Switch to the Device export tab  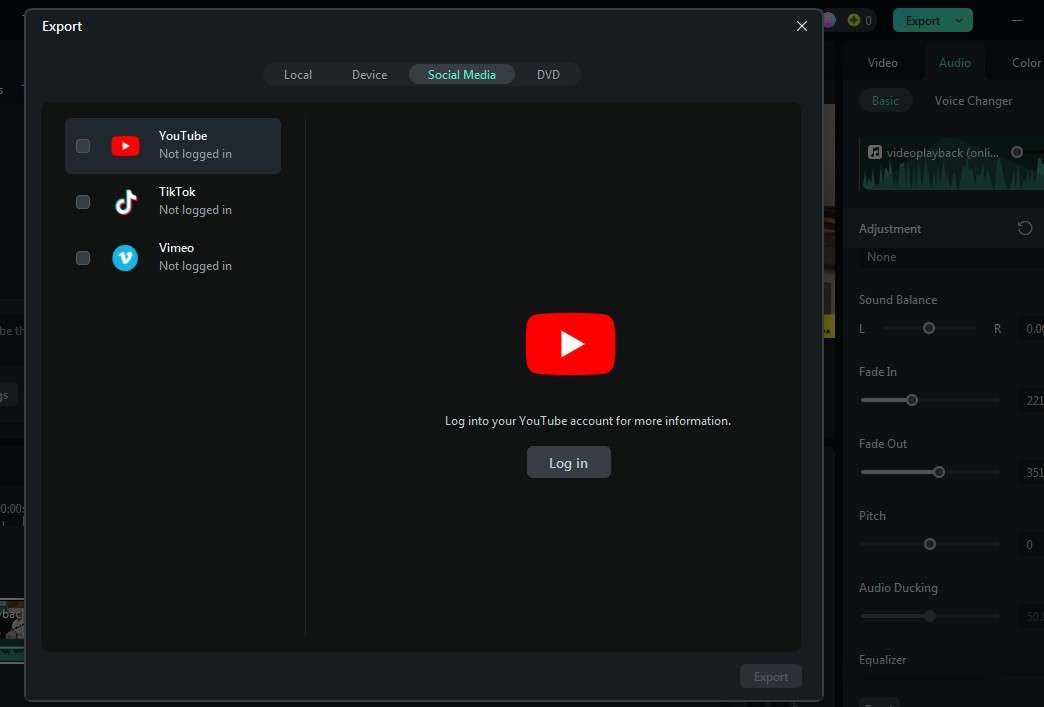(x=370, y=75)
